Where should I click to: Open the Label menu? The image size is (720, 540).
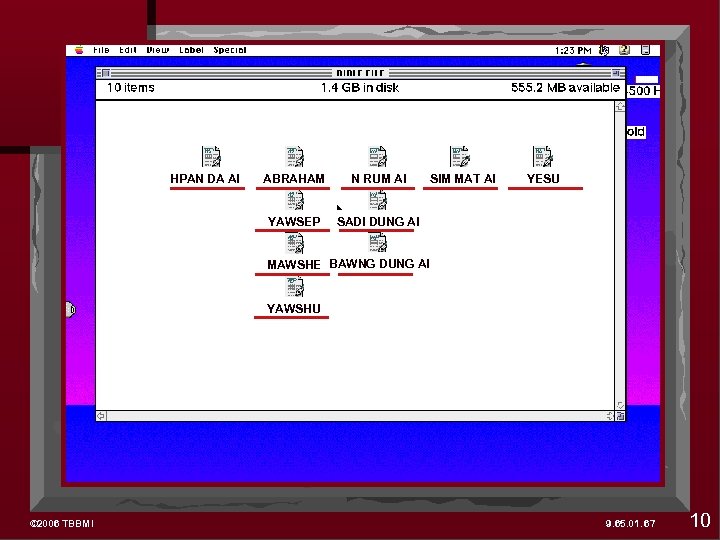191,50
